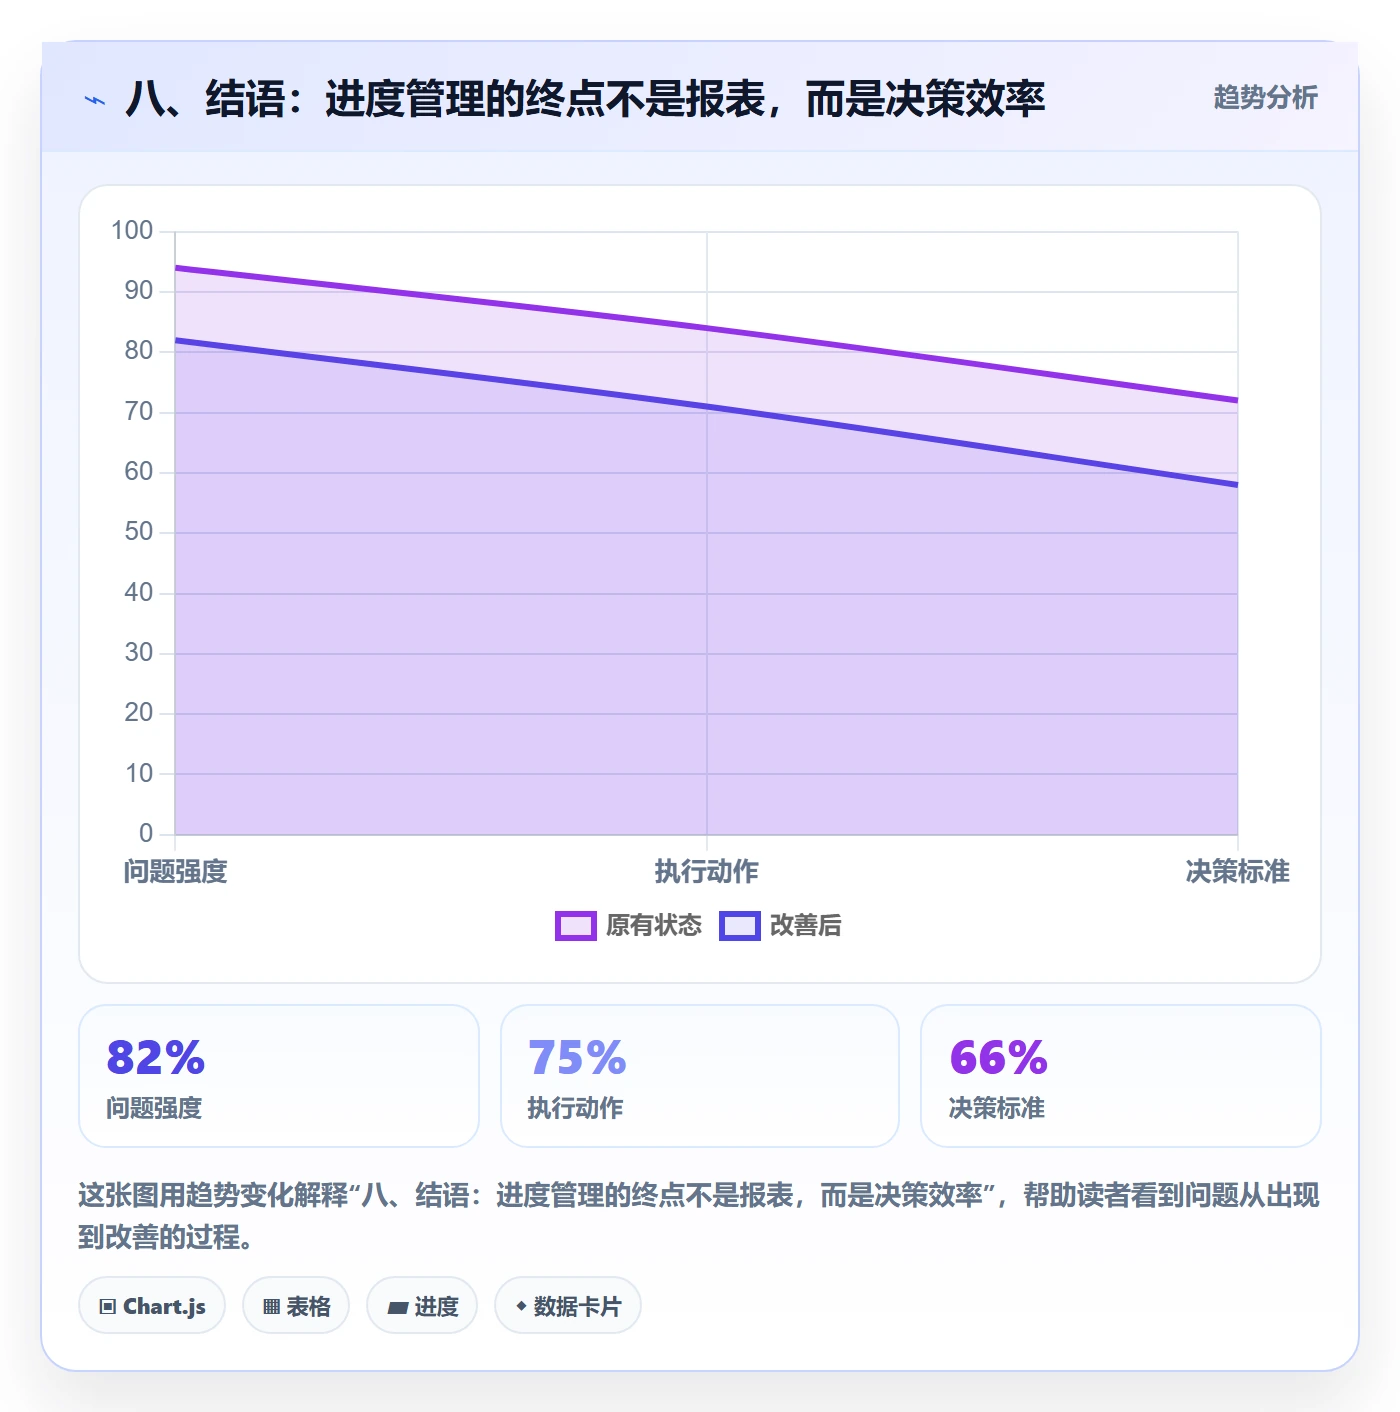Viewport: 1400px width, 1412px height.
Task: Select the 进度 tag chip
Action: [422, 1306]
